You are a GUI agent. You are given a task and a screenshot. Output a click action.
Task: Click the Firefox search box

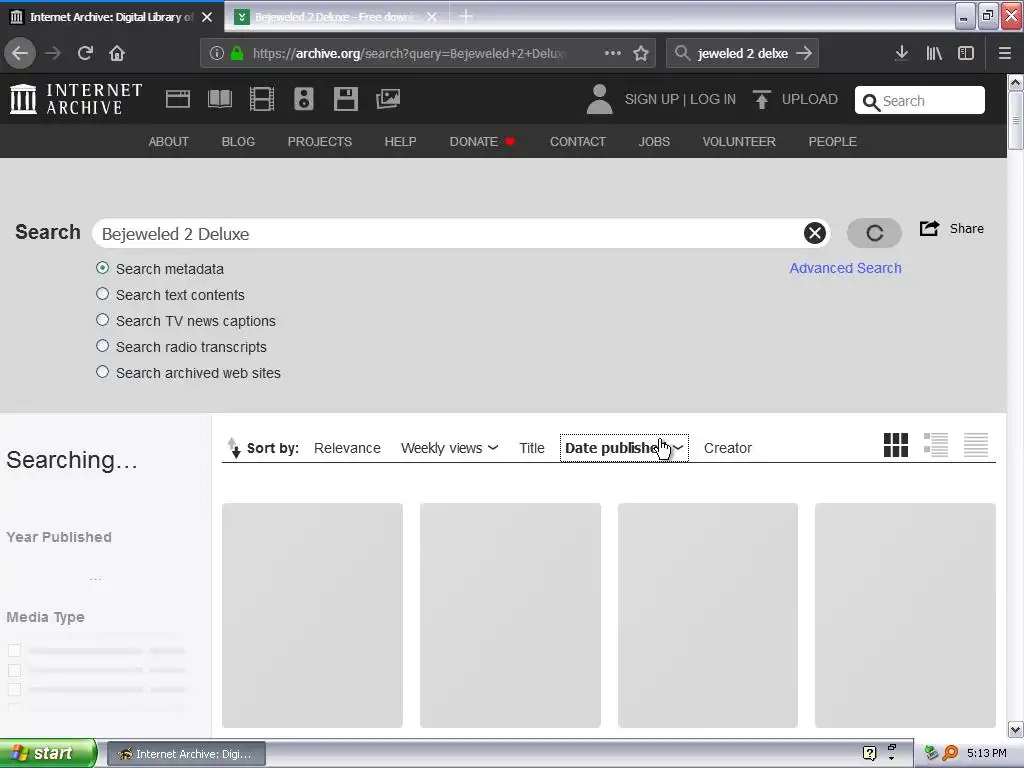point(743,54)
